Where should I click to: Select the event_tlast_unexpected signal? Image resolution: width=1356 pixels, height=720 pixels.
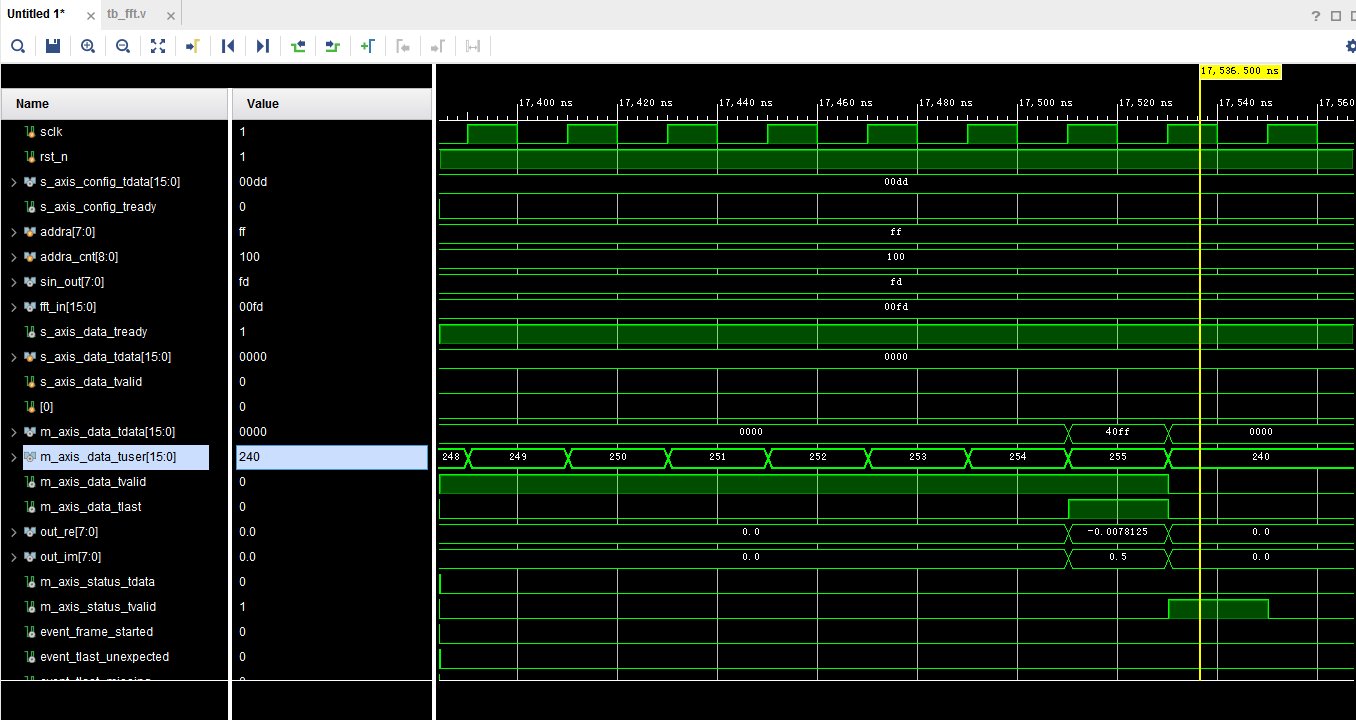tap(104, 657)
